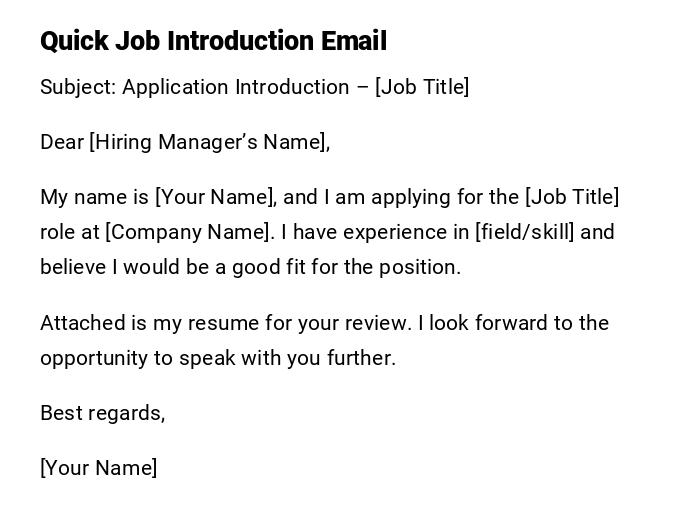Click the '[Hiring Manager's Name]' placeholder
Image resolution: width=700 pixels, height=530 pixels.
(208, 142)
